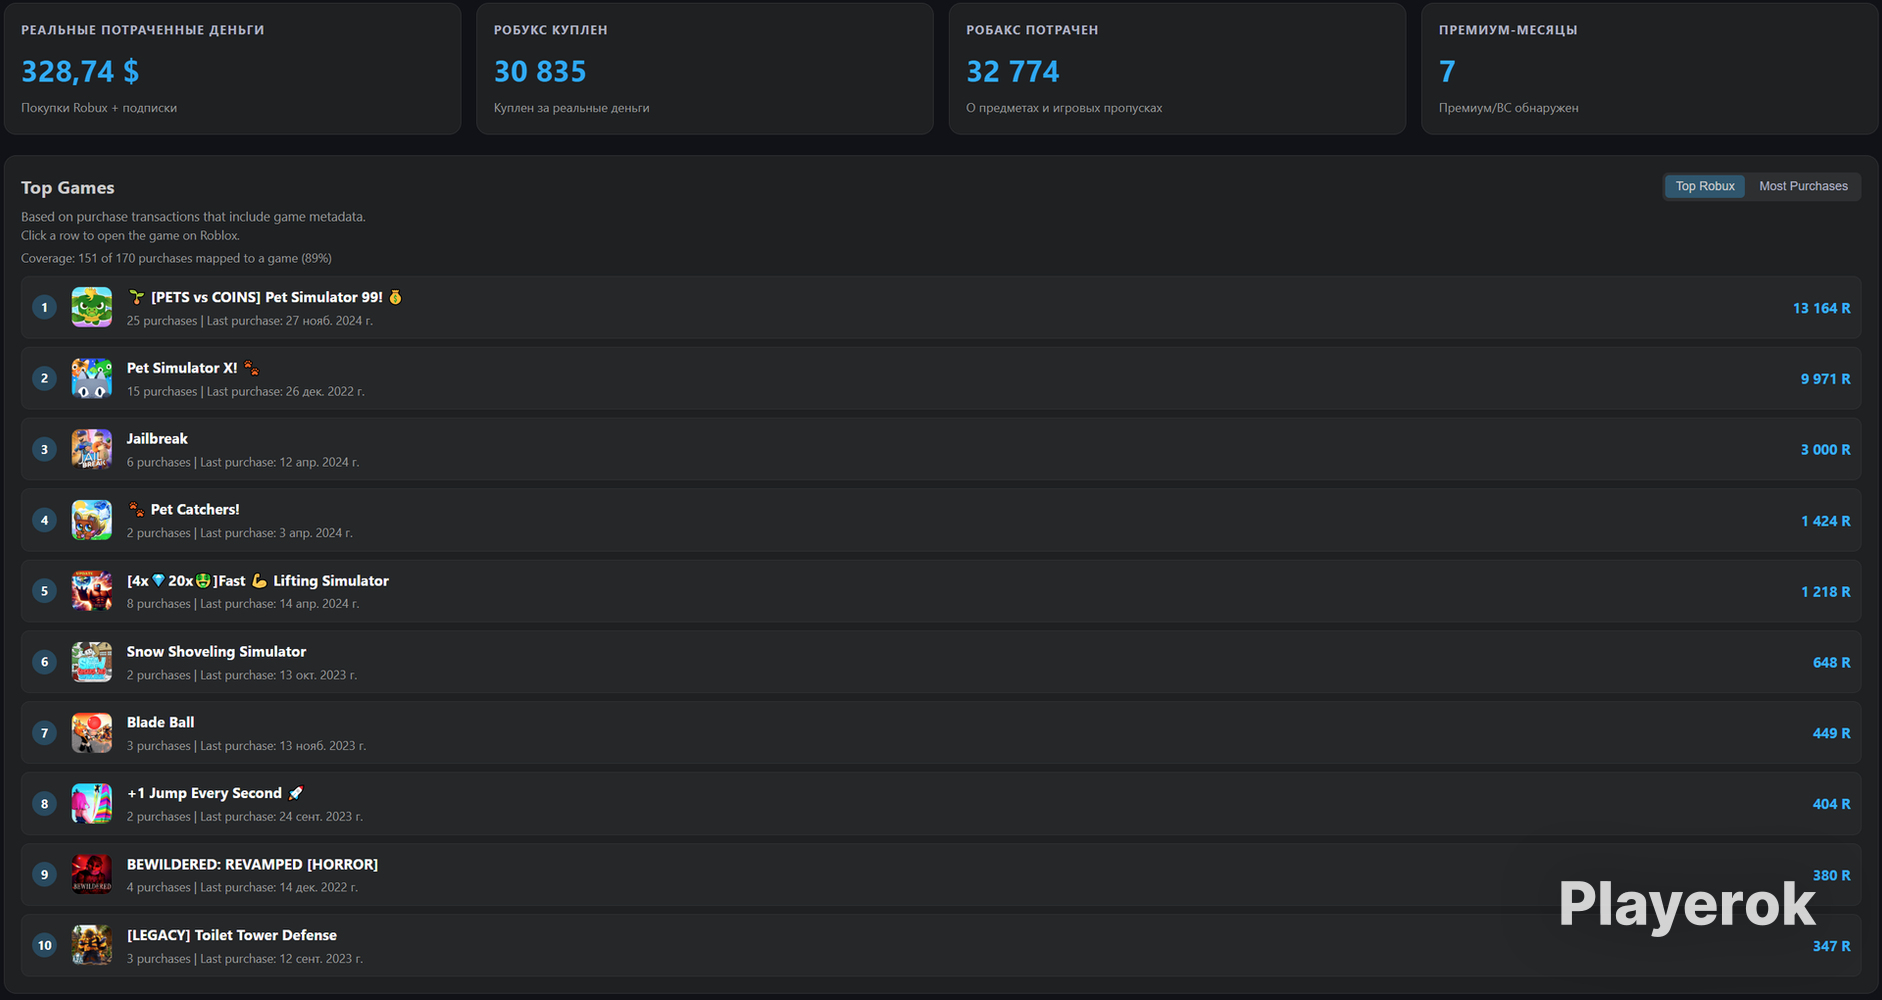Click the Snow Shoveling Simulator title
The width and height of the screenshot is (1882, 1000).
216,651
